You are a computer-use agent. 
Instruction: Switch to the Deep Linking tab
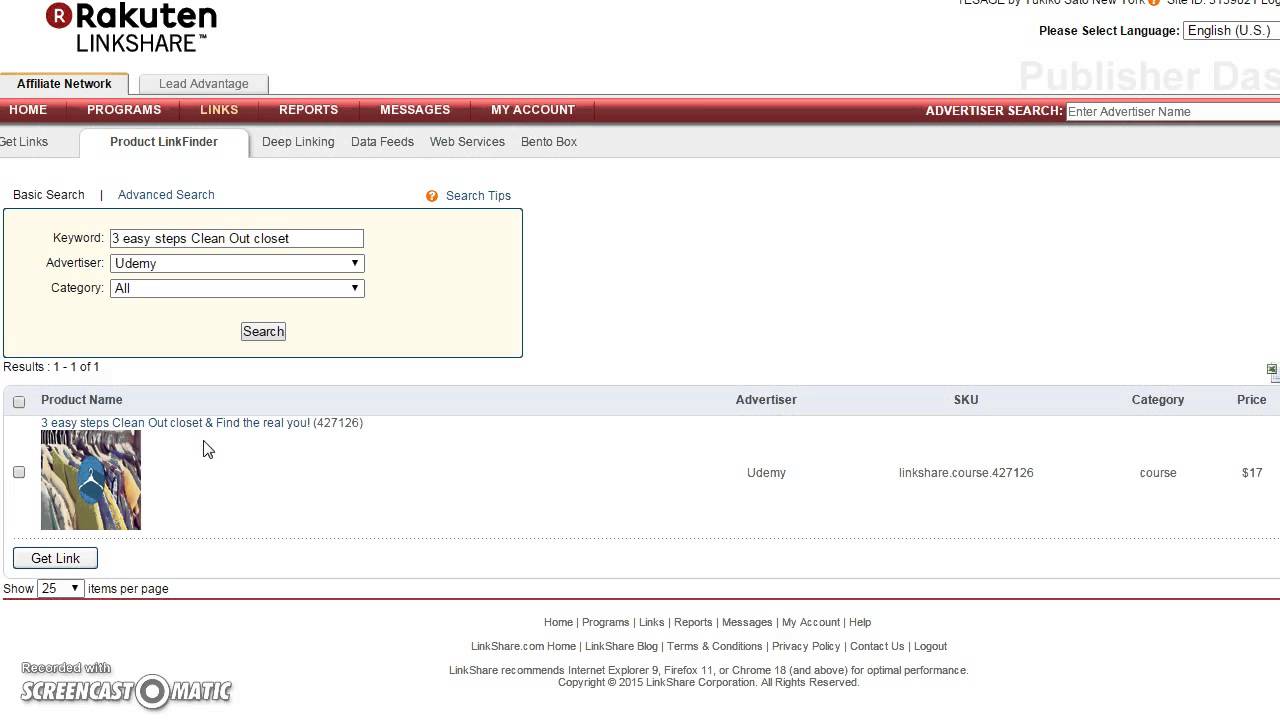298,141
